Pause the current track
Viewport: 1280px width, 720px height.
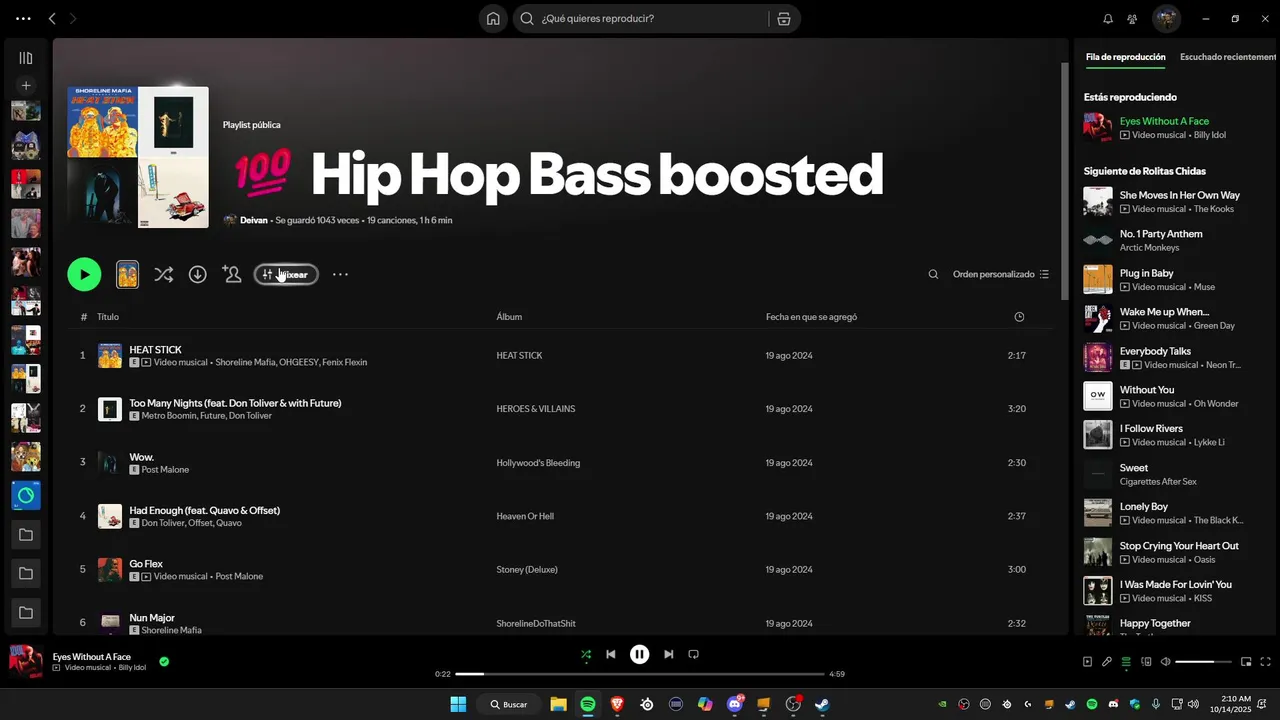(x=639, y=654)
